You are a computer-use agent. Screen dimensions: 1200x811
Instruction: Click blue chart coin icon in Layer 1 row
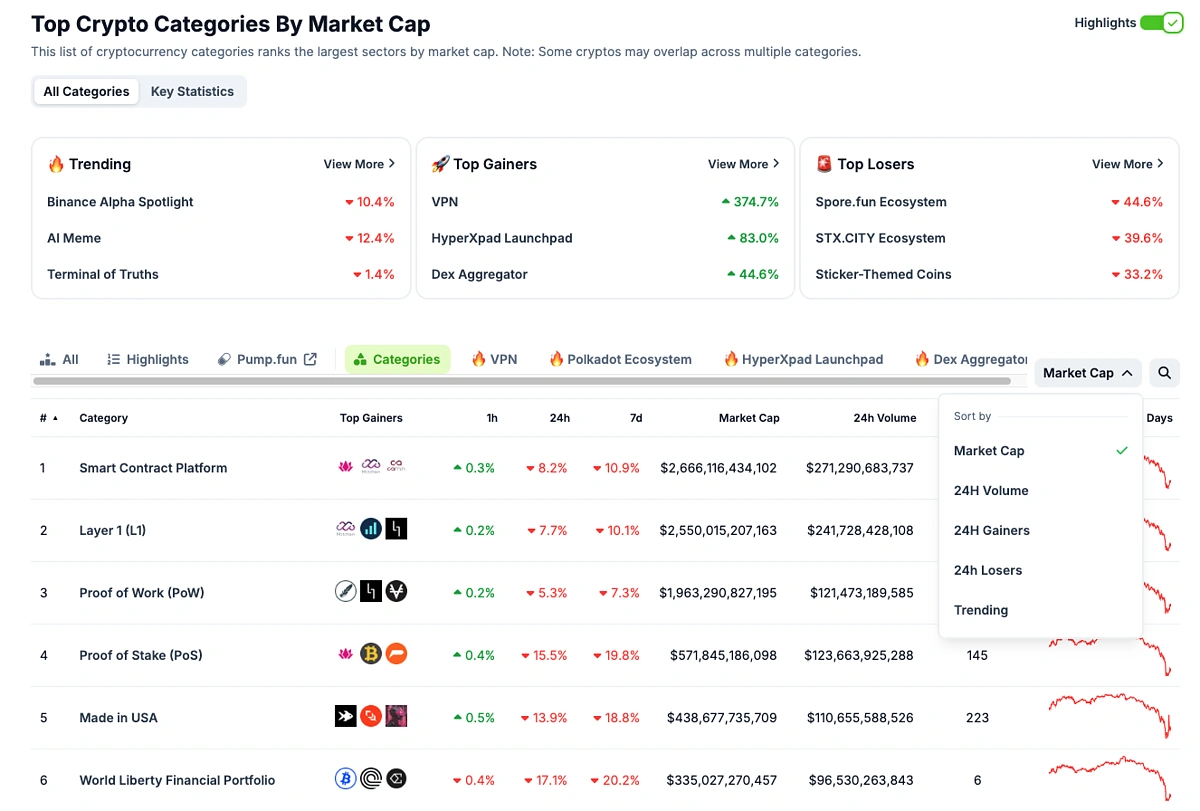371,529
